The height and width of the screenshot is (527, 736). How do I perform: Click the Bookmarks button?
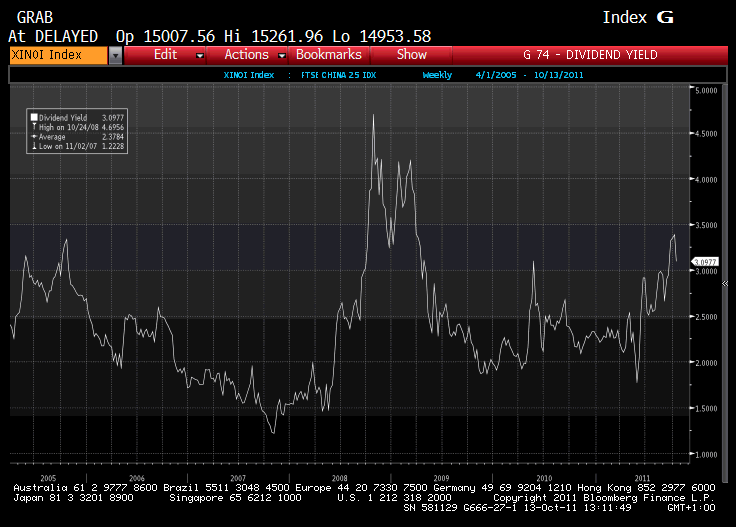329,55
